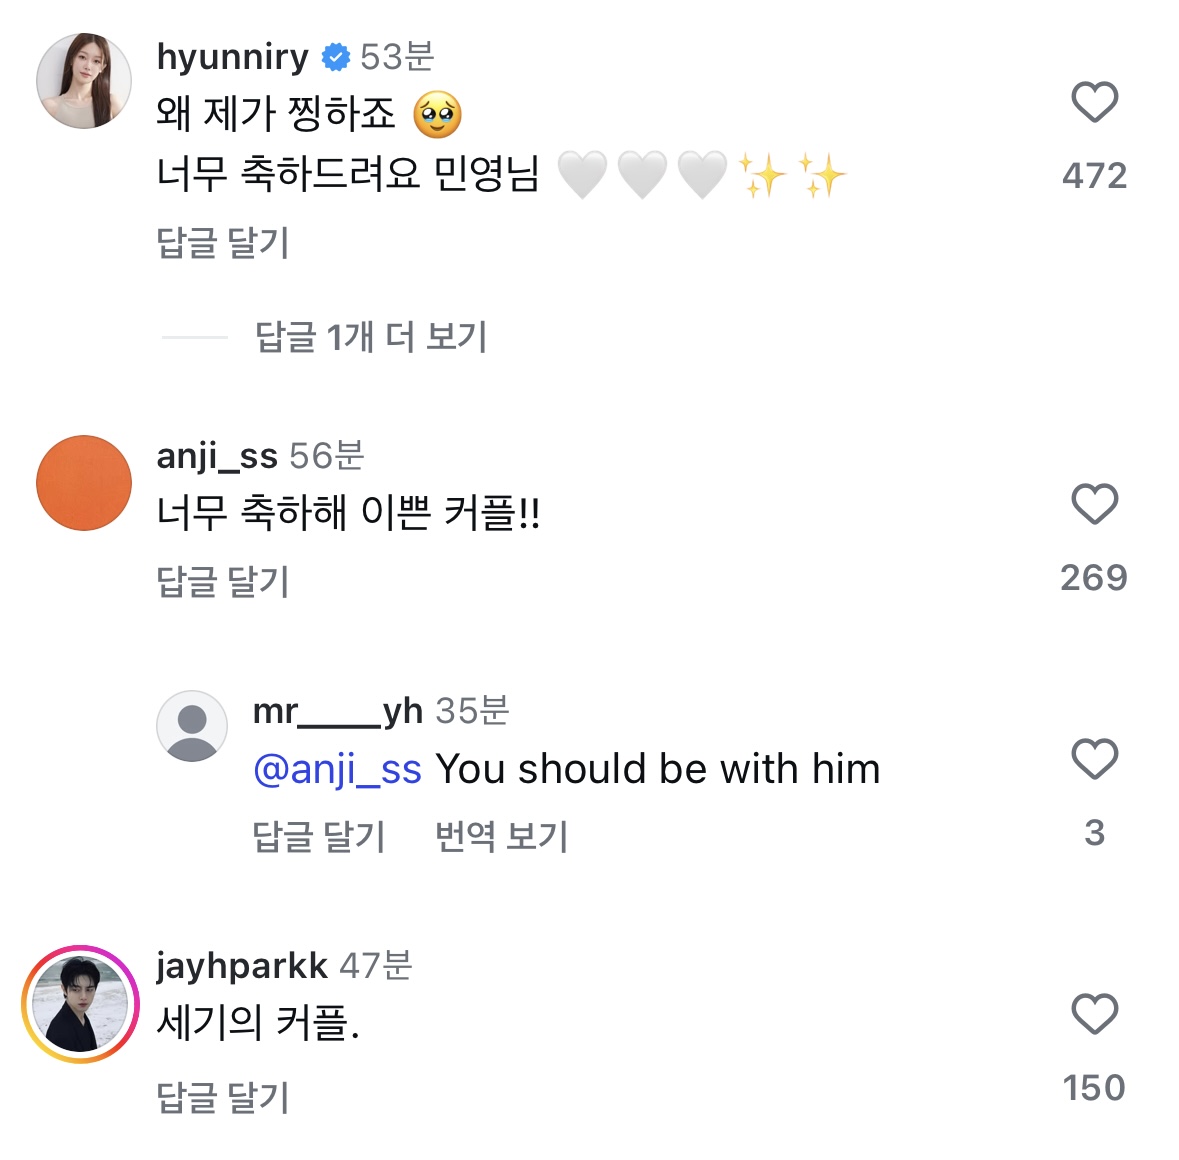Viewport: 1179px width, 1160px height.
Task: Open mr_____yh username link
Action: 337,711
